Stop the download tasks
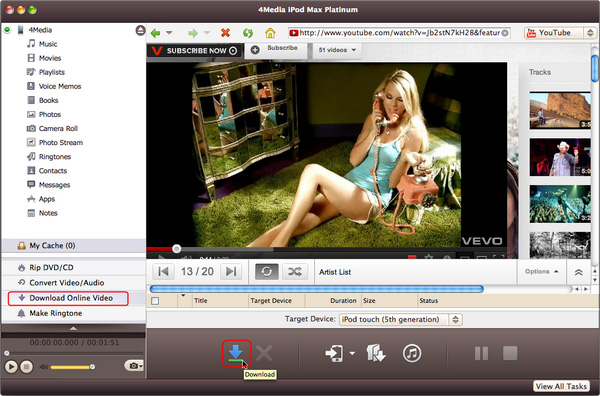 (510, 353)
